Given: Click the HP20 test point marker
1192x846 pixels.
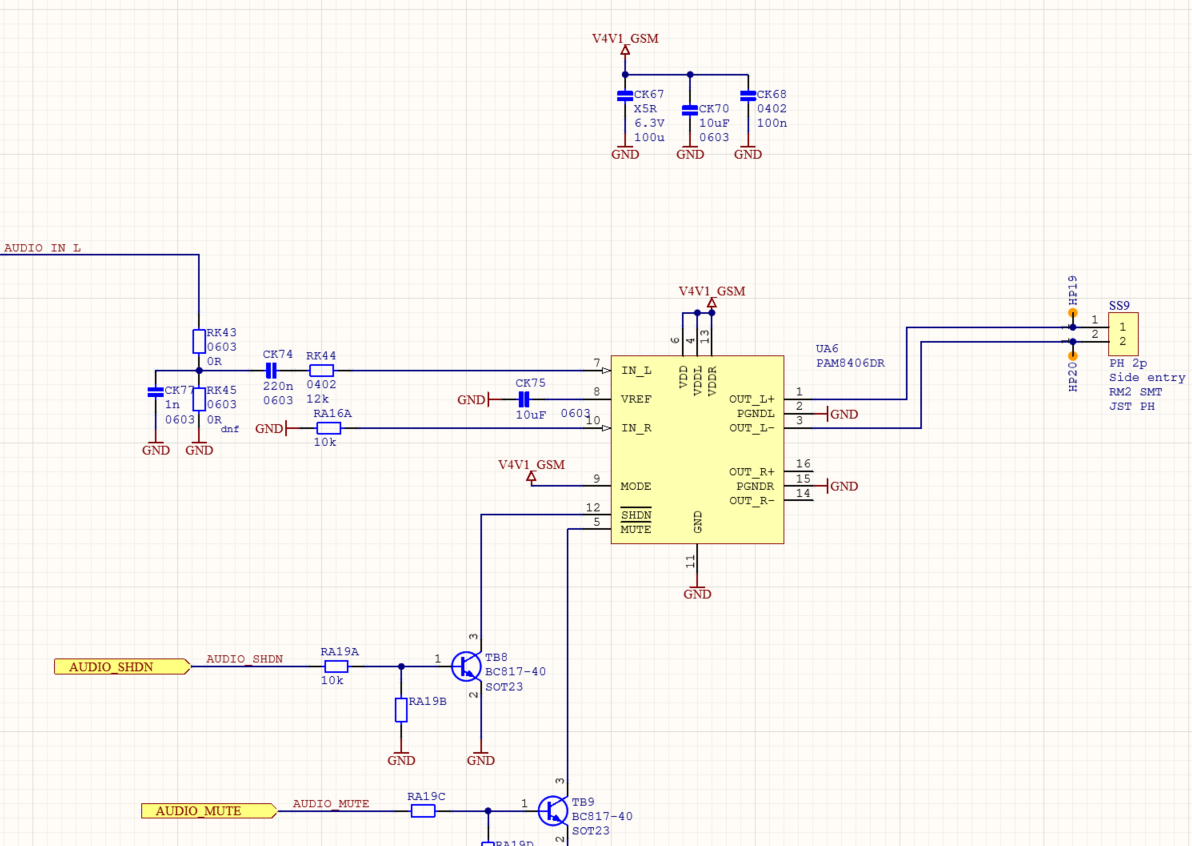Looking at the screenshot, I should pos(1073,356).
